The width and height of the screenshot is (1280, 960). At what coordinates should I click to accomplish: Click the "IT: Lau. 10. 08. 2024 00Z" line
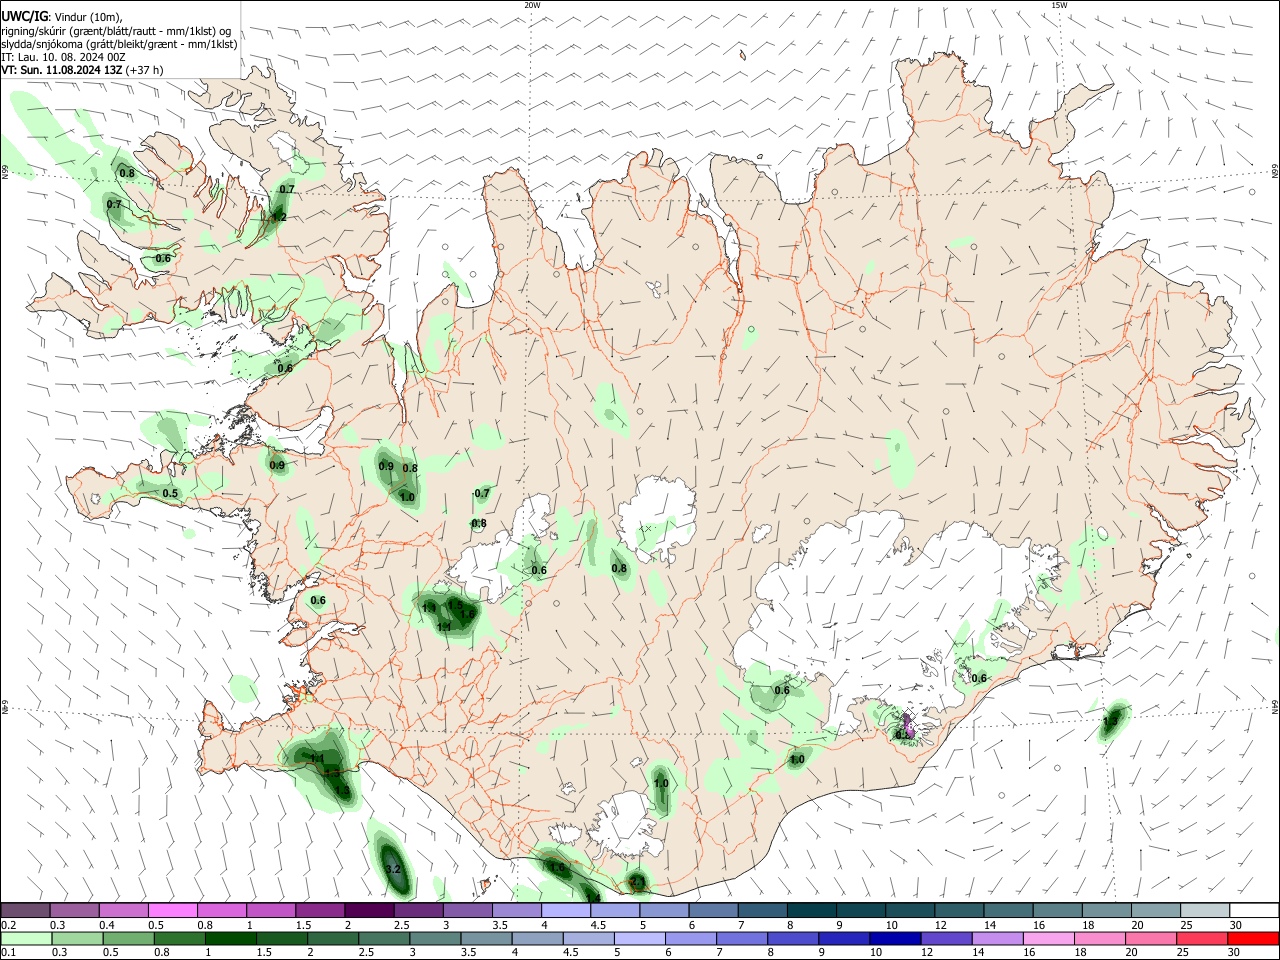pos(63,57)
